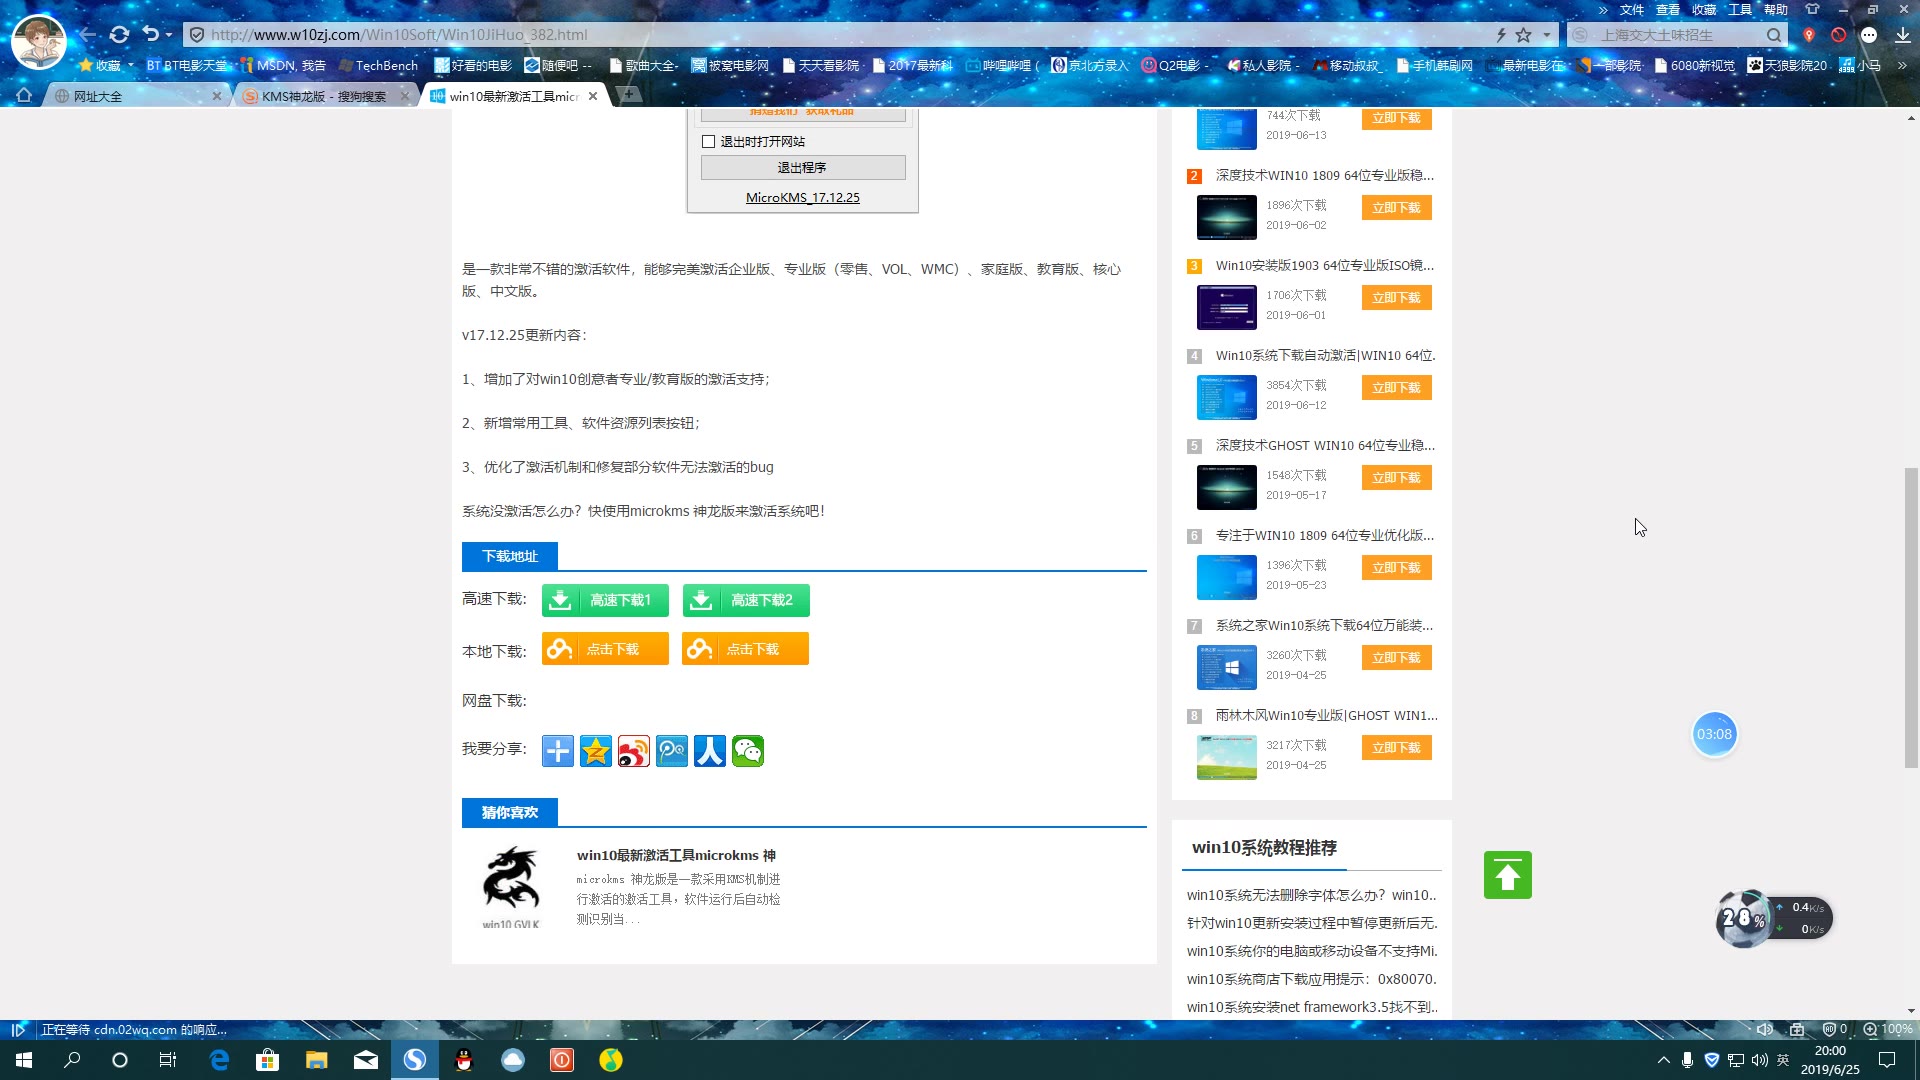Click the green back-to-top arrow icon
1920x1080 pixels.
(x=1507, y=875)
